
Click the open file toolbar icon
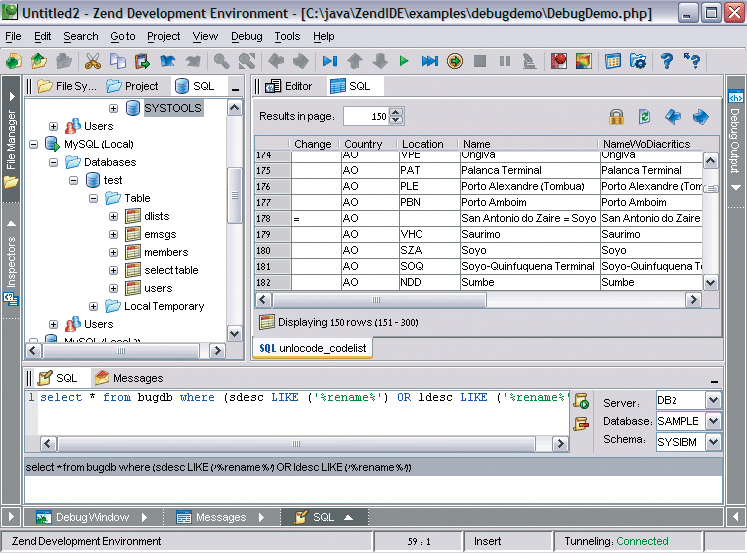(39, 61)
